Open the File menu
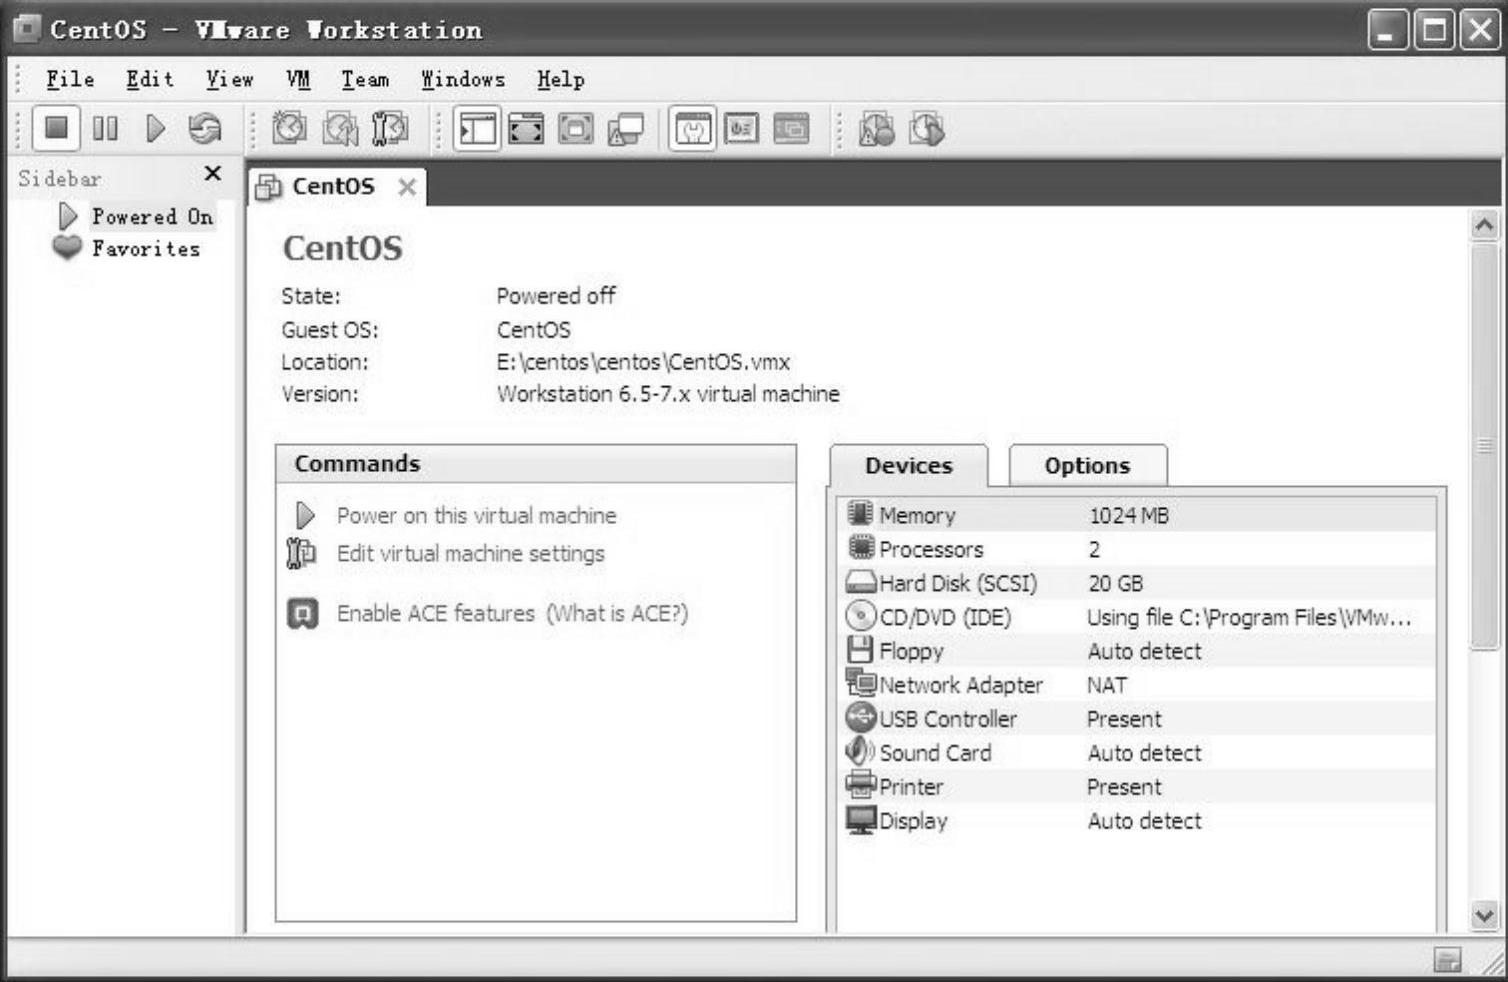This screenshot has width=1508, height=982. (x=70, y=79)
